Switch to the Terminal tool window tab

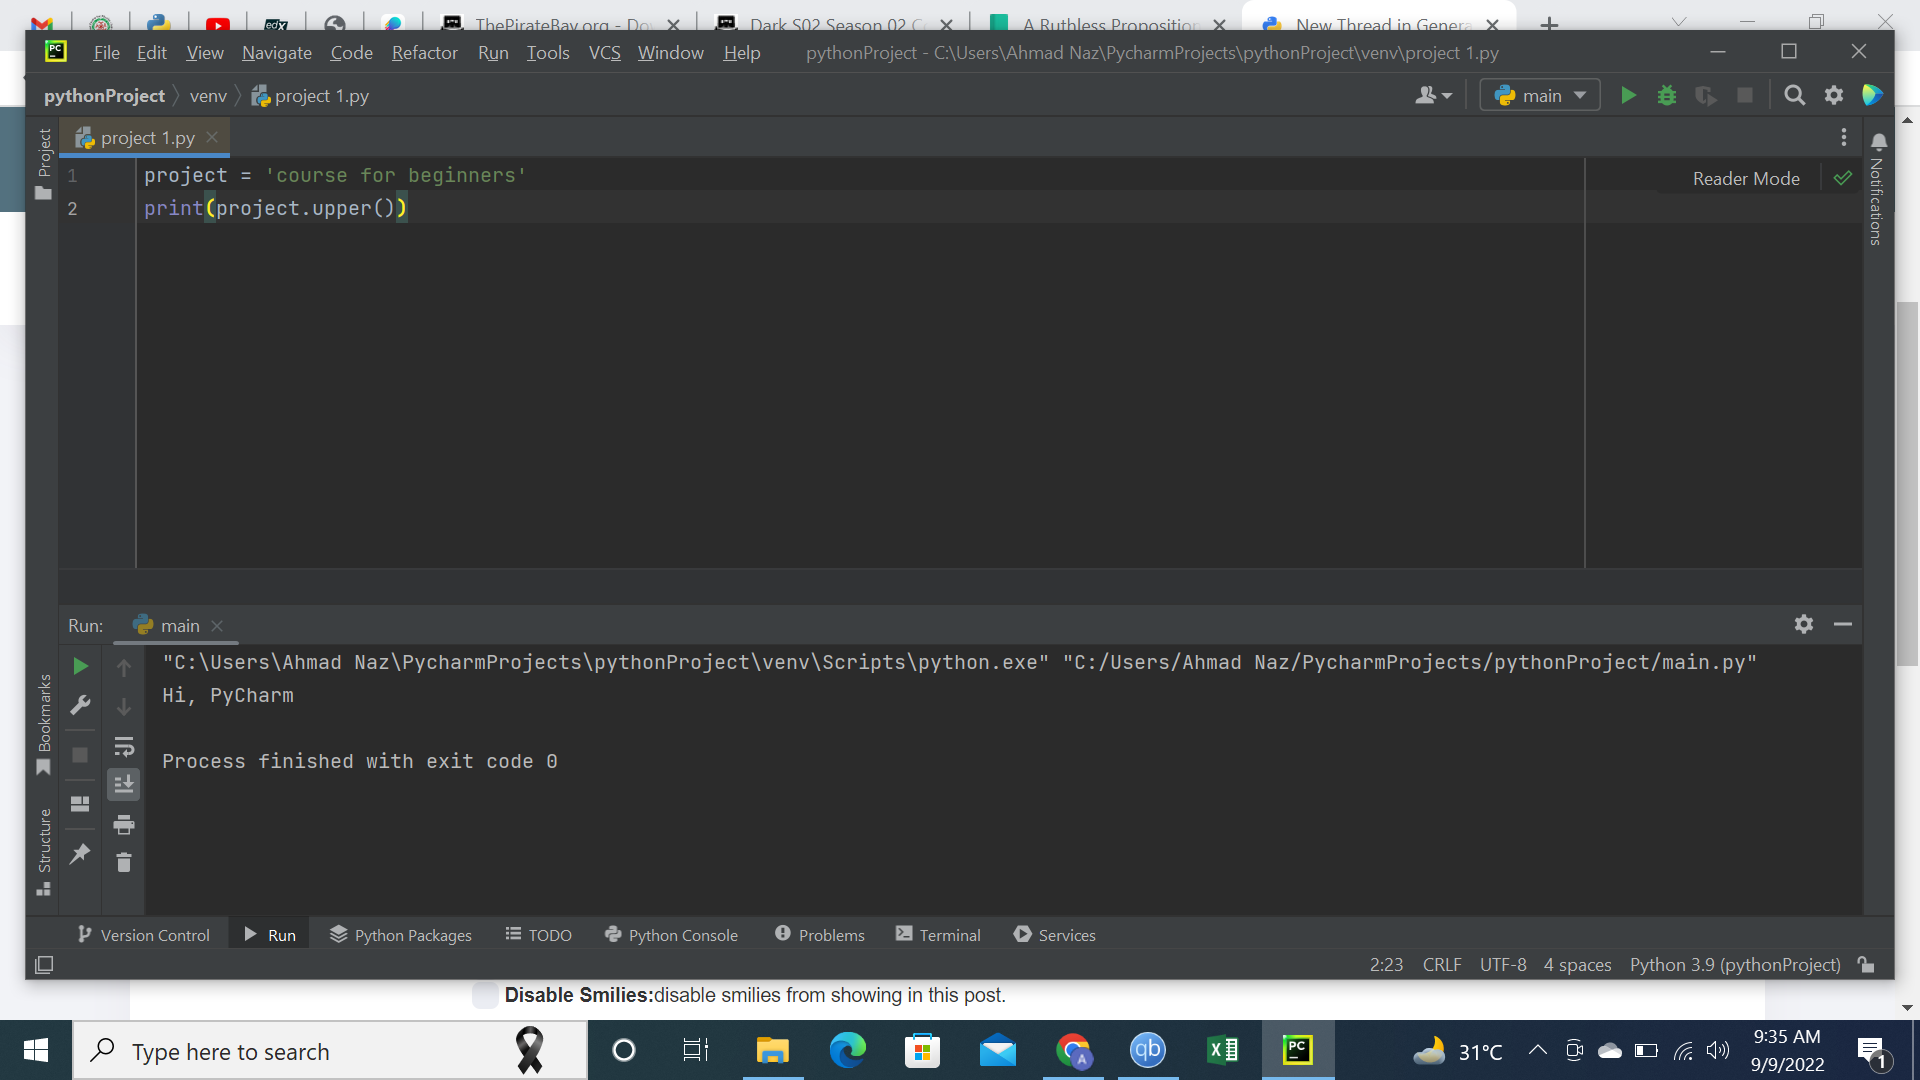click(x=938, y=935)
